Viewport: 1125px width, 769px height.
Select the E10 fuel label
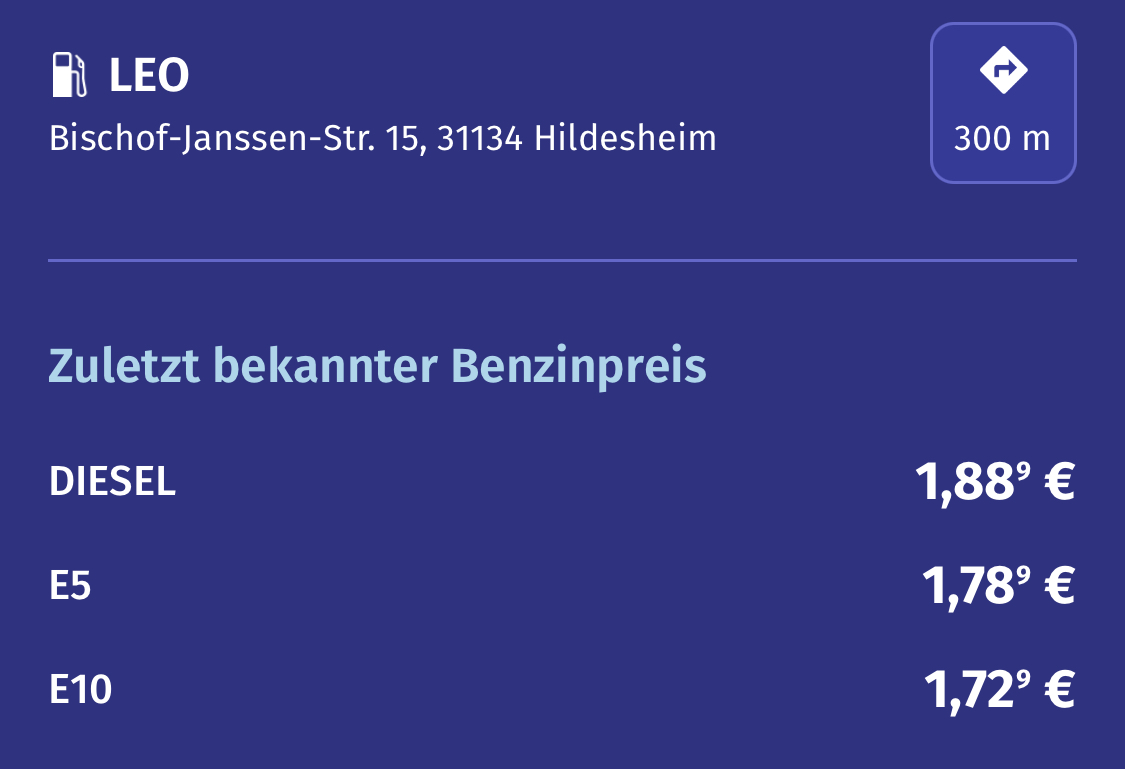(x=80, y=690)
